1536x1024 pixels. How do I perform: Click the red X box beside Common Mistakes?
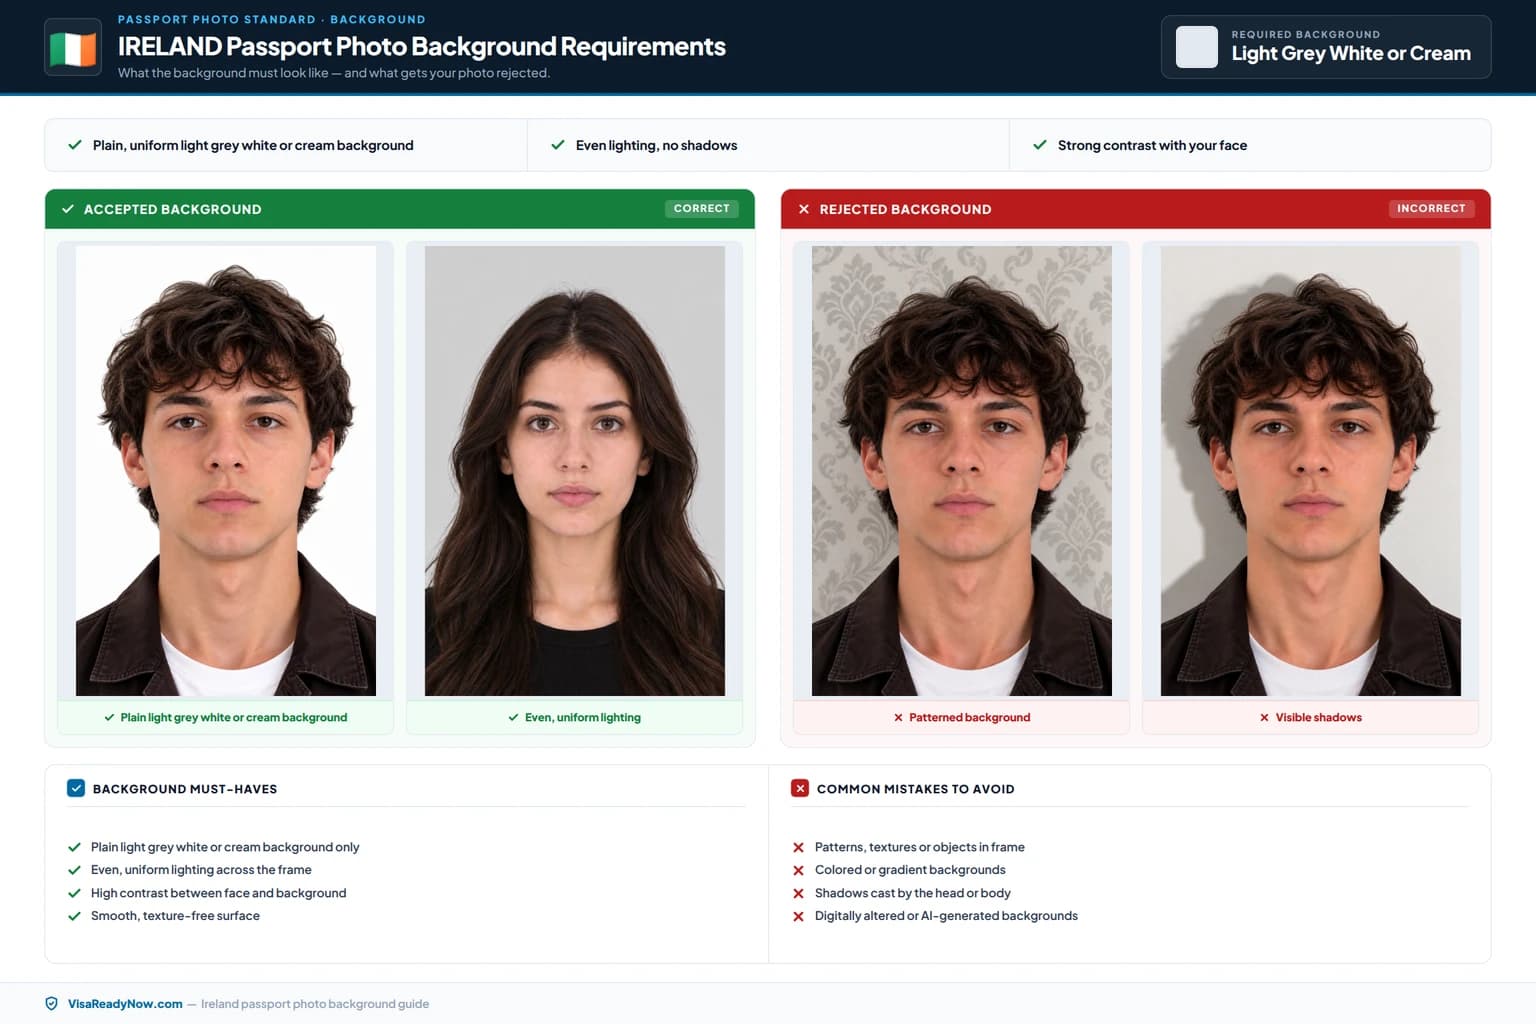[800, 788]
